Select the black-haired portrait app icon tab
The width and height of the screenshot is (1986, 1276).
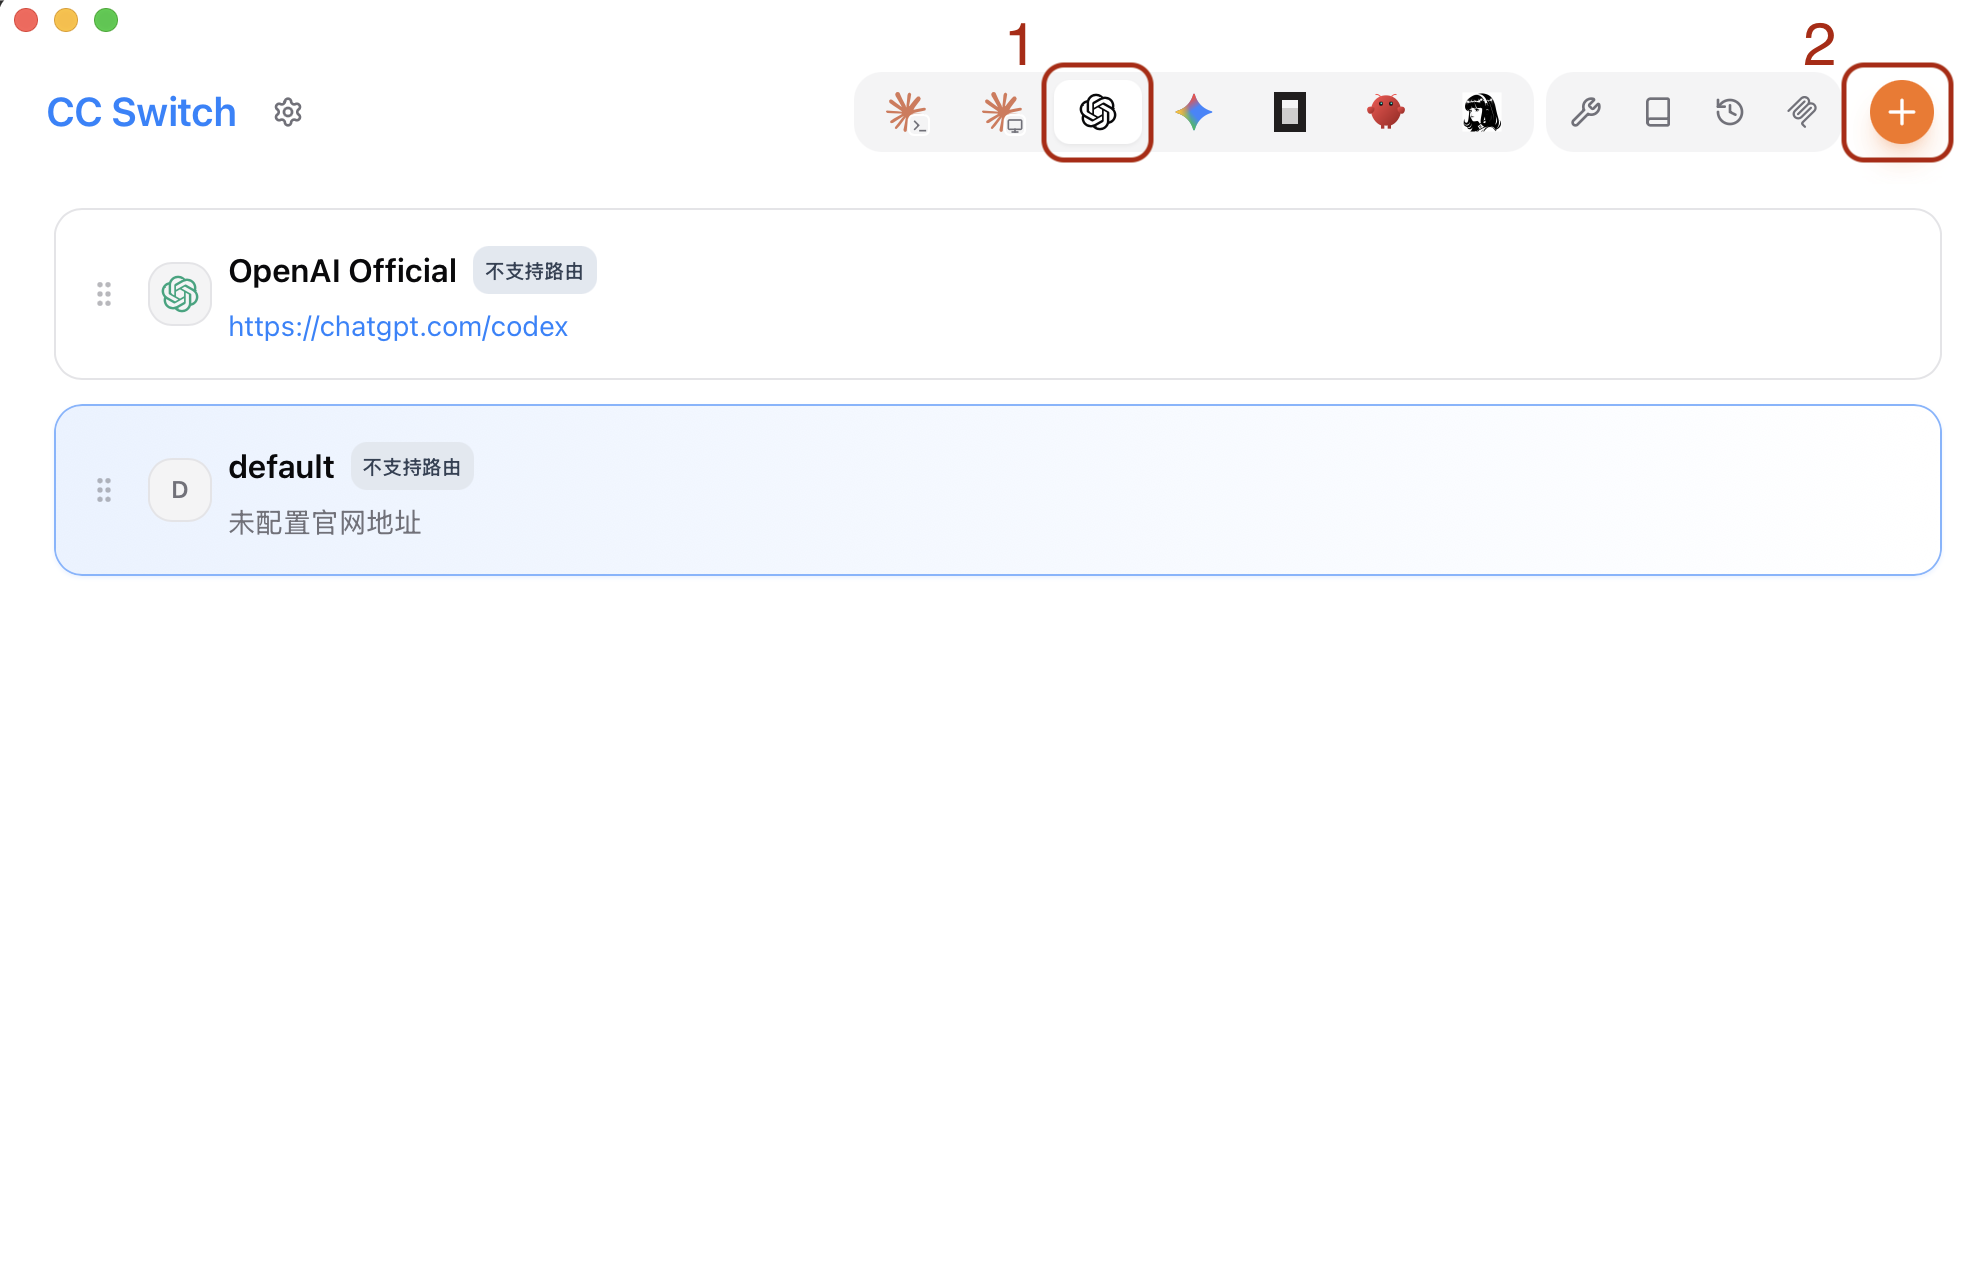[1482, 112]
